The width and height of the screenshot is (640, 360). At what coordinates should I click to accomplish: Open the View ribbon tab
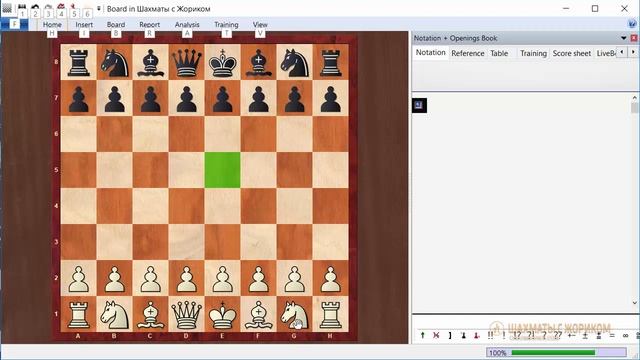260,24
